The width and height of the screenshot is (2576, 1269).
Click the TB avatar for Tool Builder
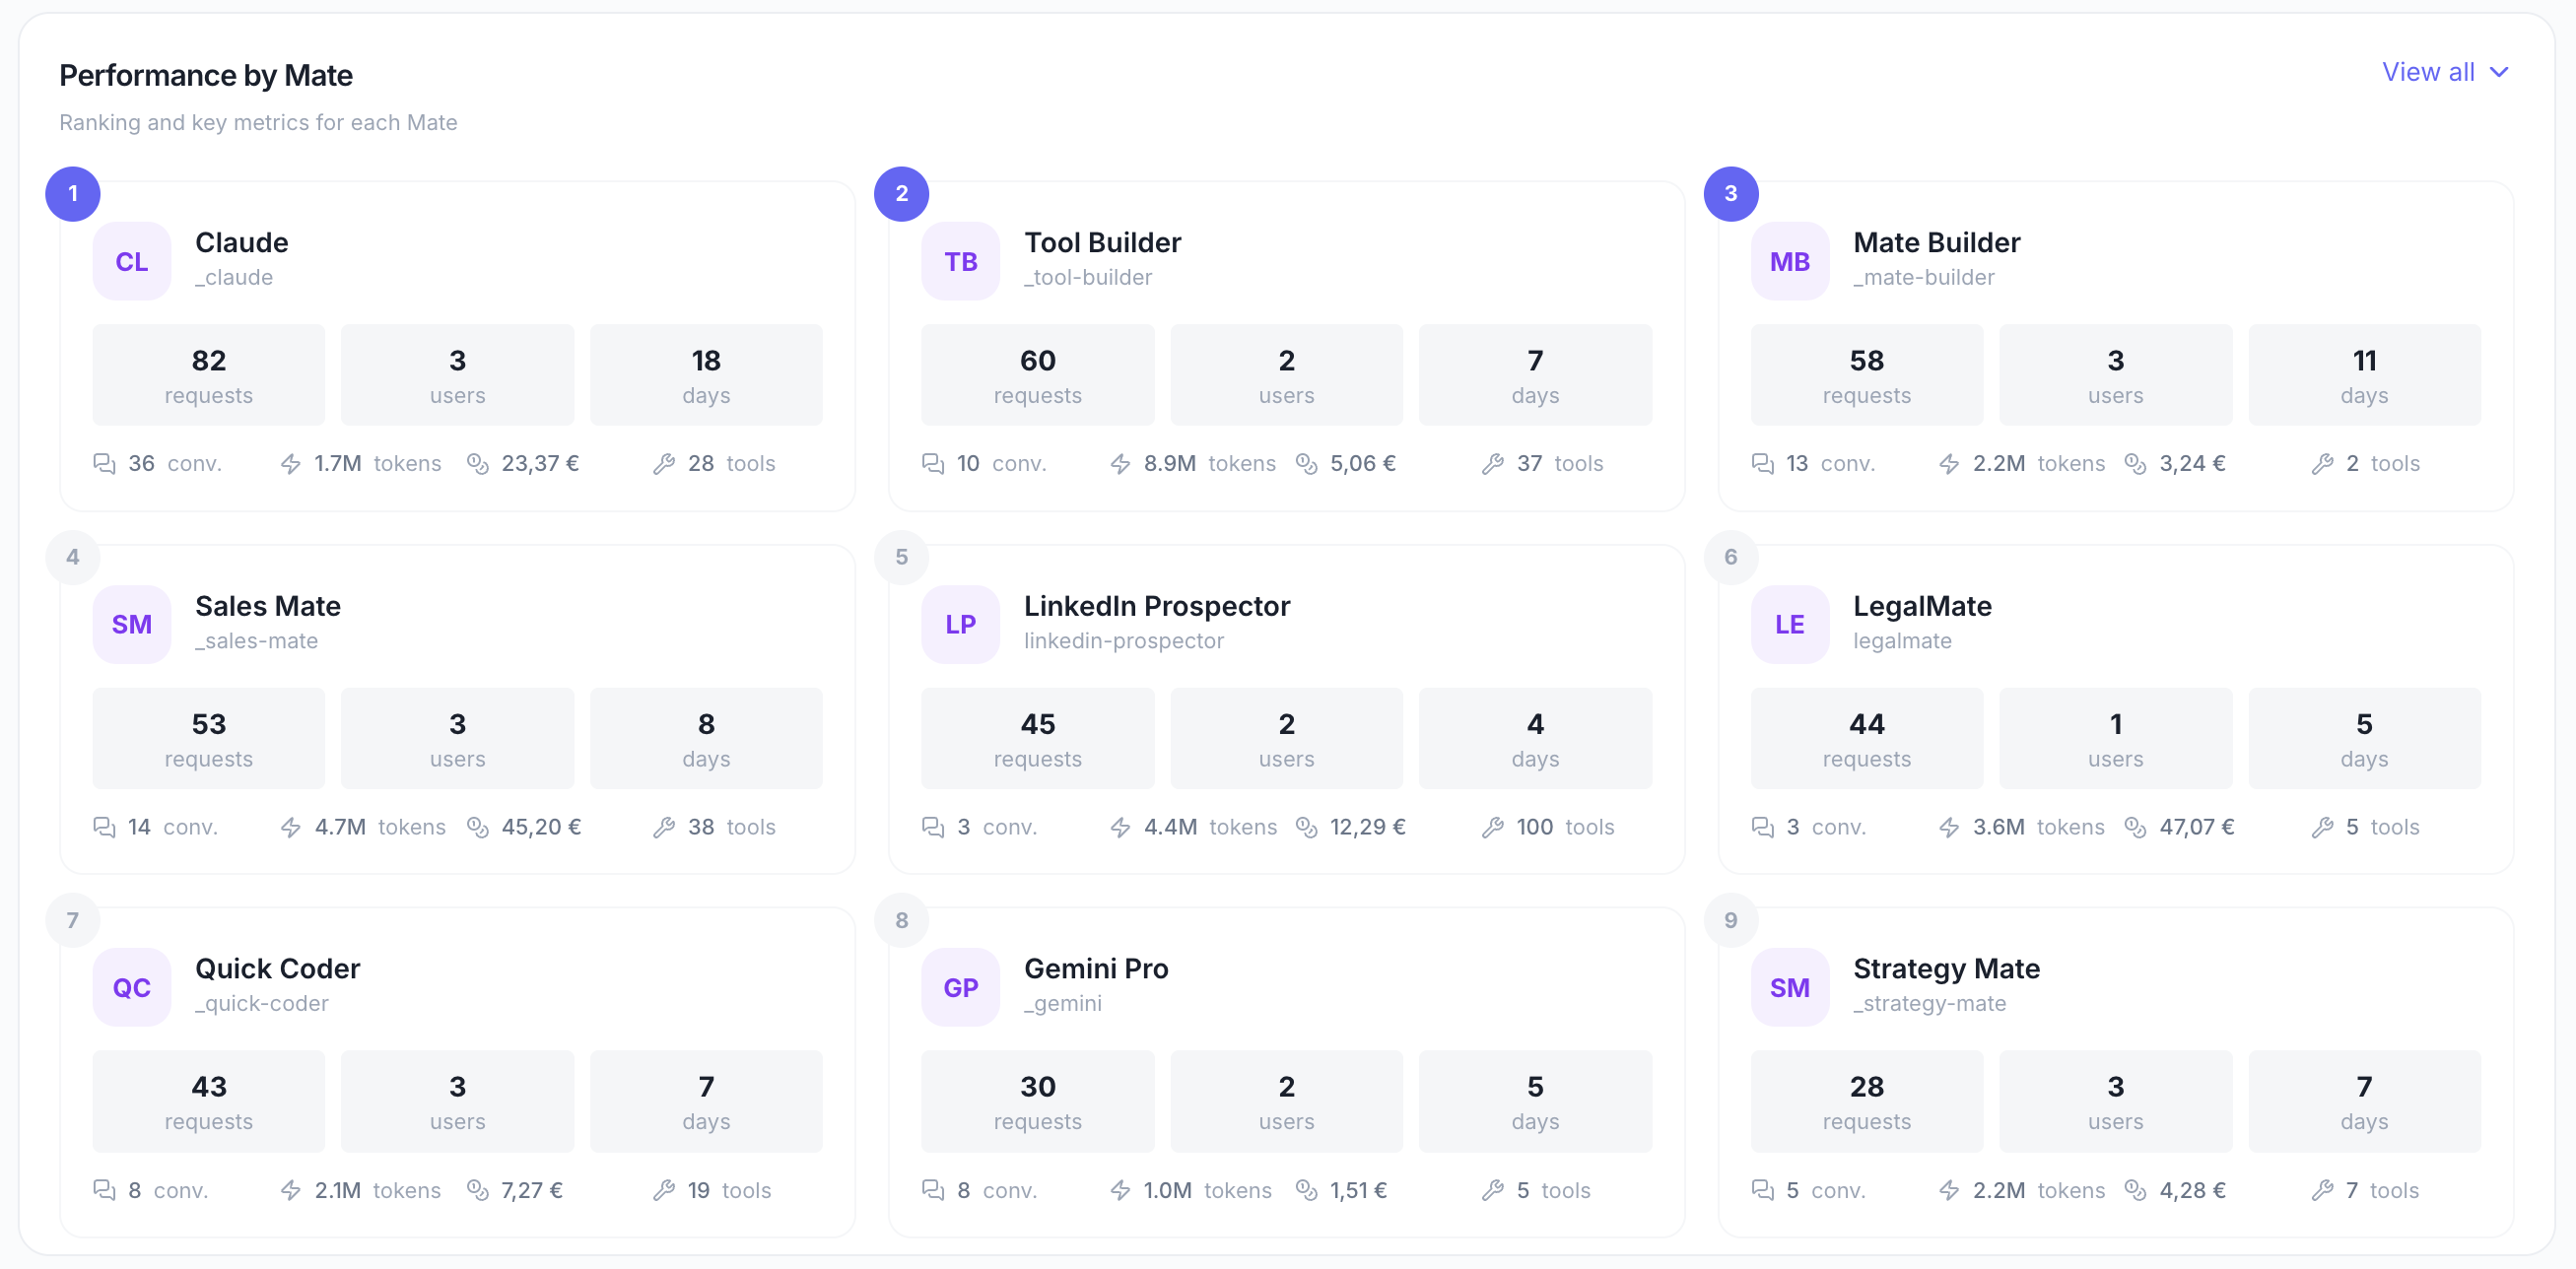coord(960,261)
